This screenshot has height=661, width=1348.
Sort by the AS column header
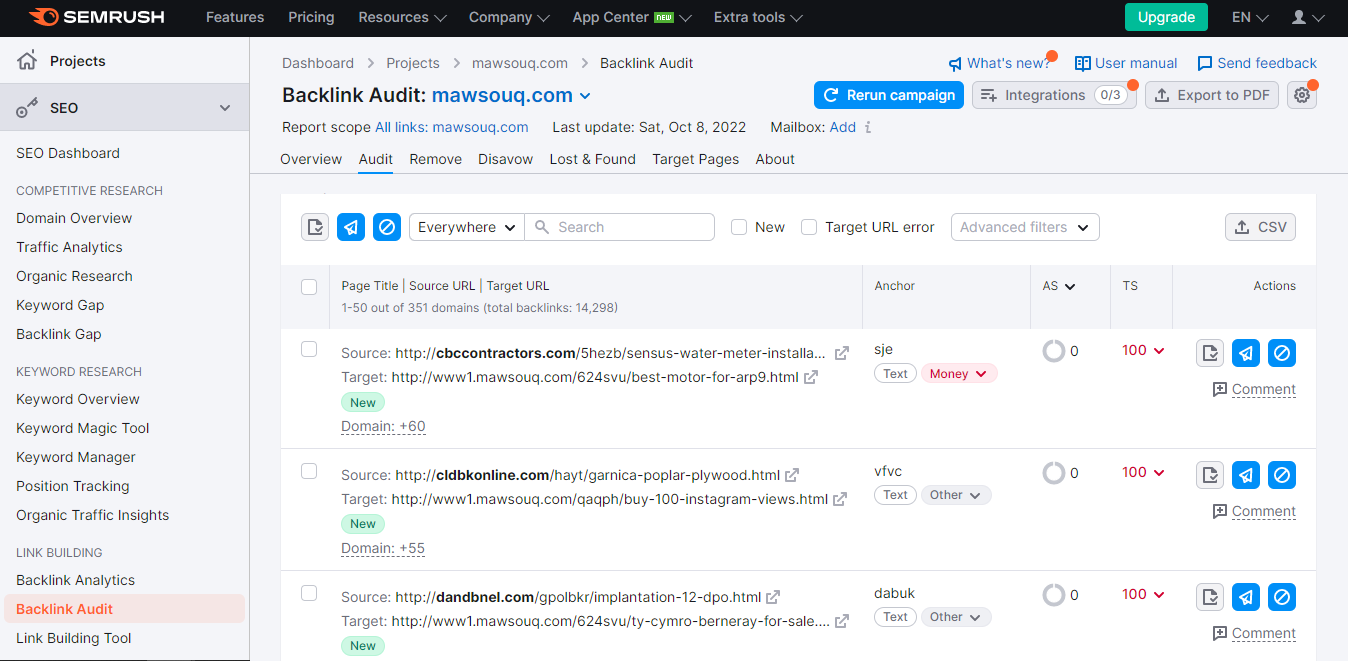1059,286
